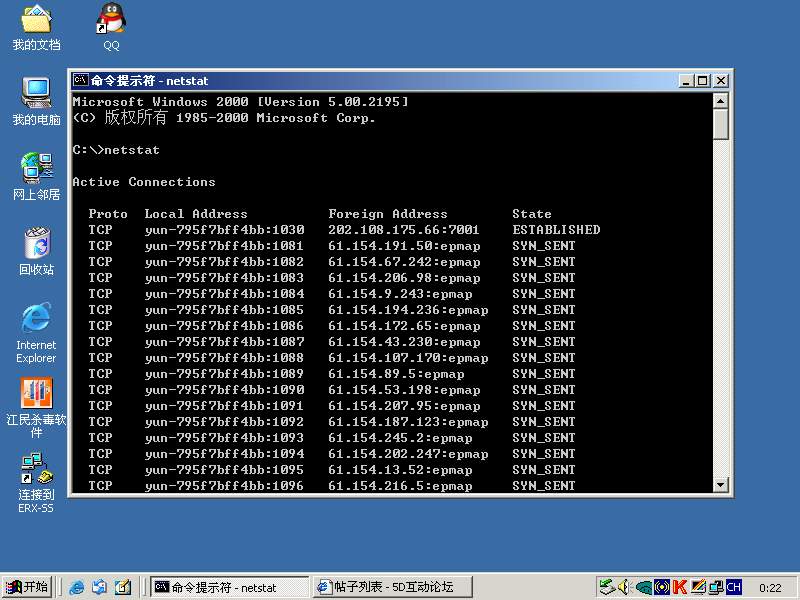Switch to the 5D forum post list taskbar button
Viewport: 800px width, 600px height.
coord(392,587)
